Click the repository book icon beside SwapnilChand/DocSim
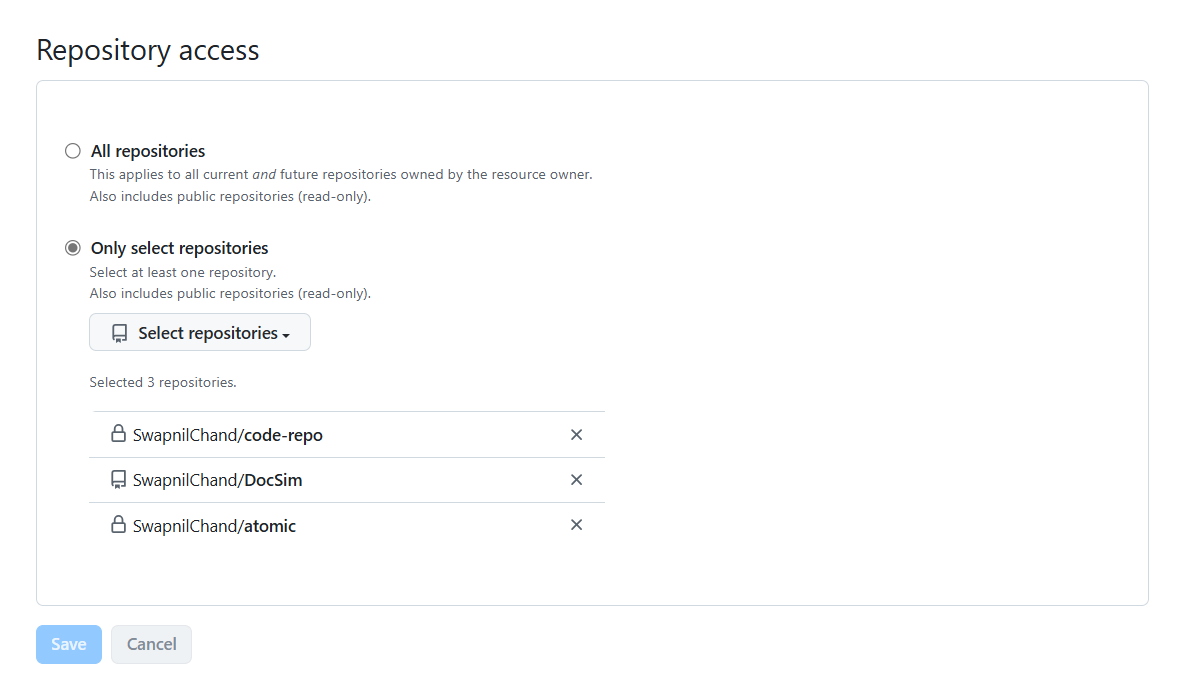1180x692 pixels. (x=118, y=479)
